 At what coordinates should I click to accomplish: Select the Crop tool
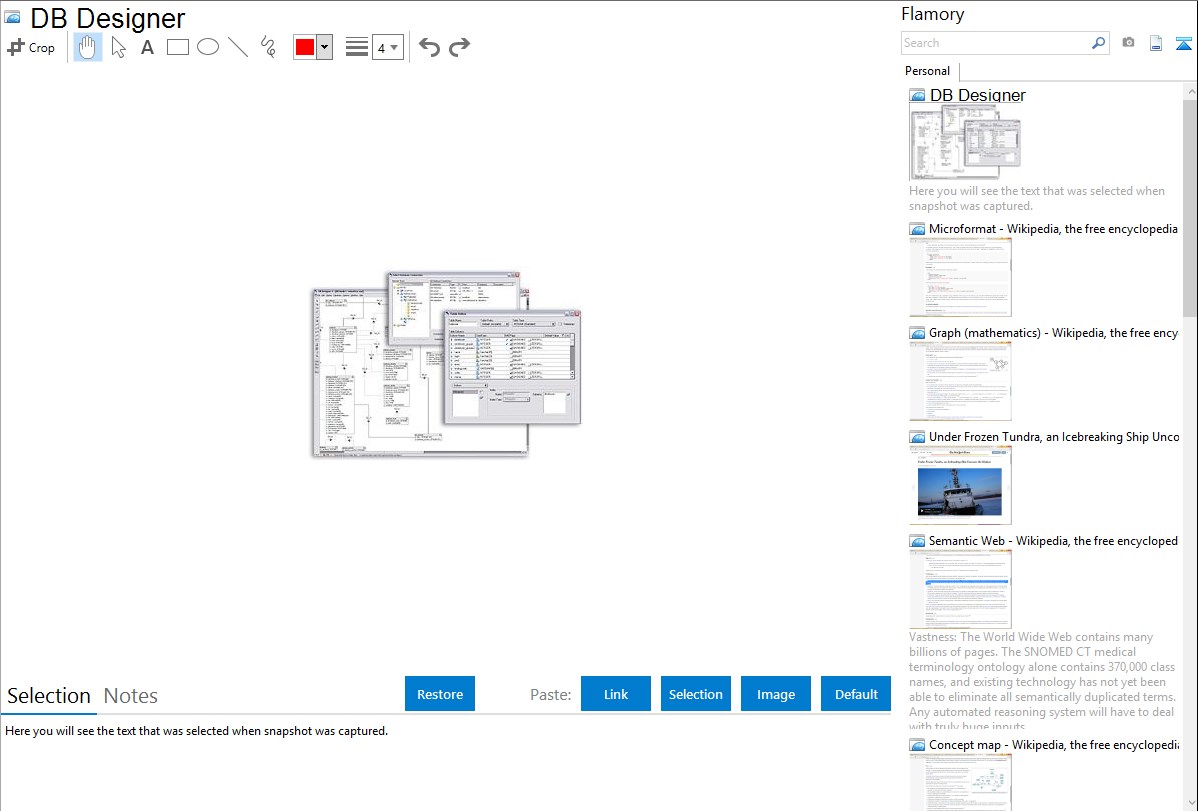click(31, 47)
